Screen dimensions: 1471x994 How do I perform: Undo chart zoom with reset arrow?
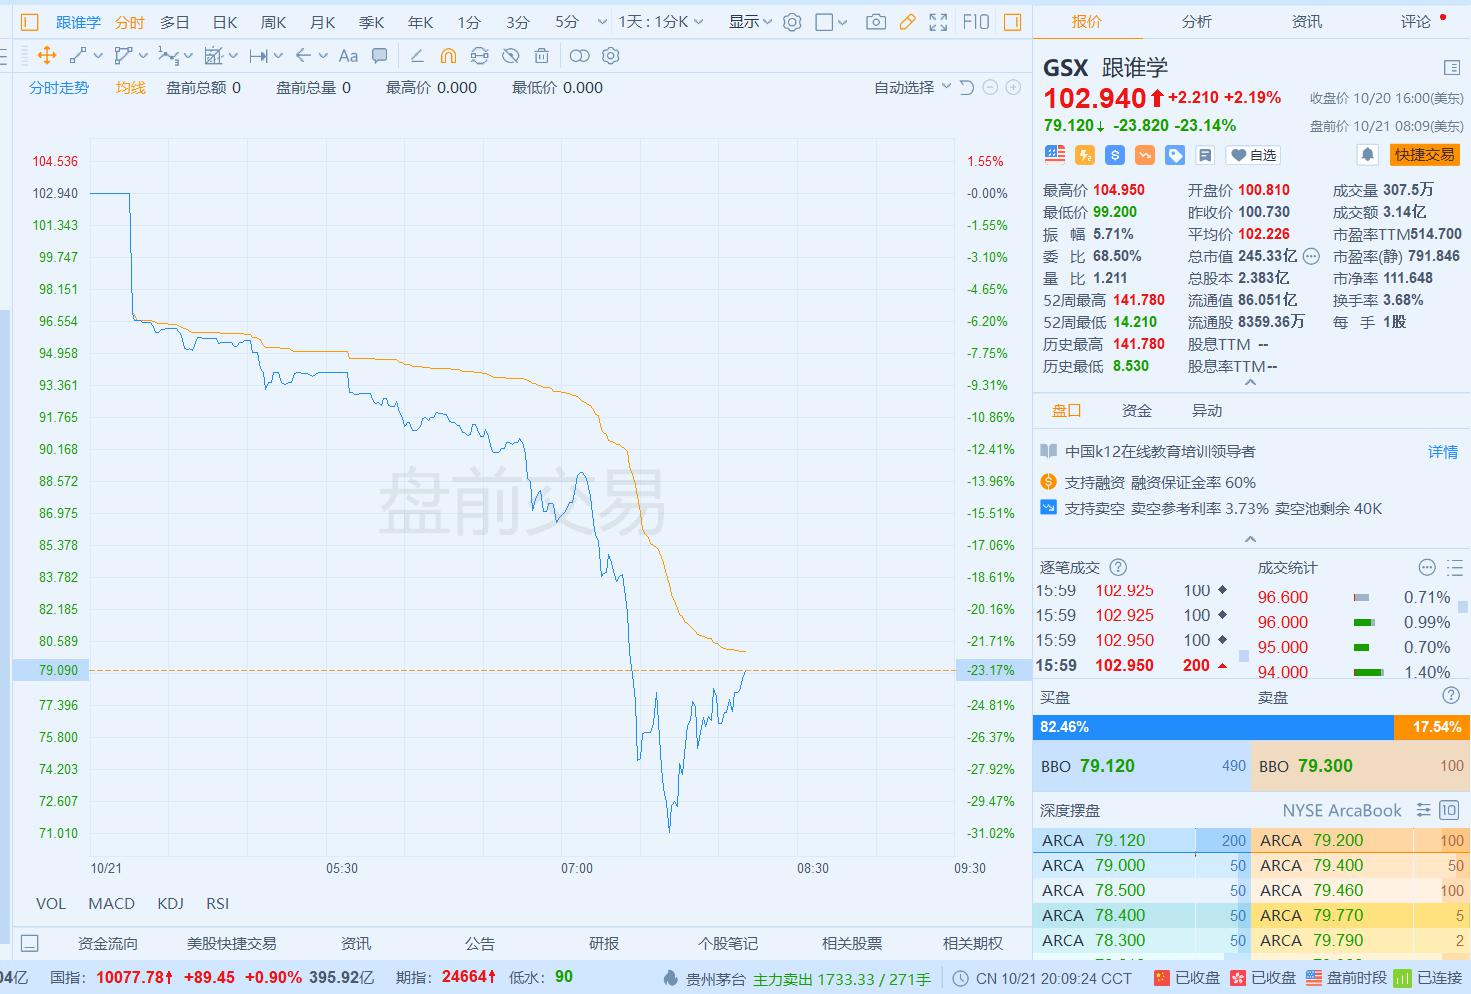click(967, 88)
